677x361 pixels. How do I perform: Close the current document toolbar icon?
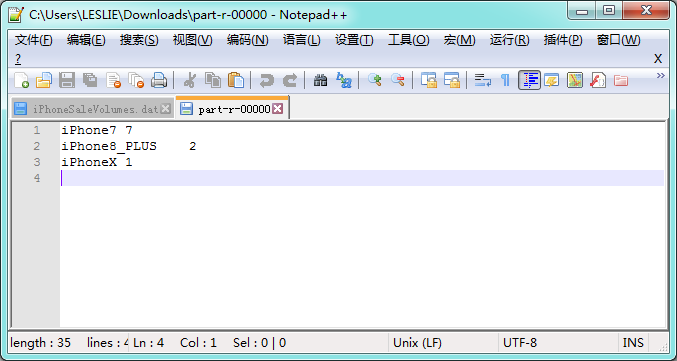tap(113, 81)
